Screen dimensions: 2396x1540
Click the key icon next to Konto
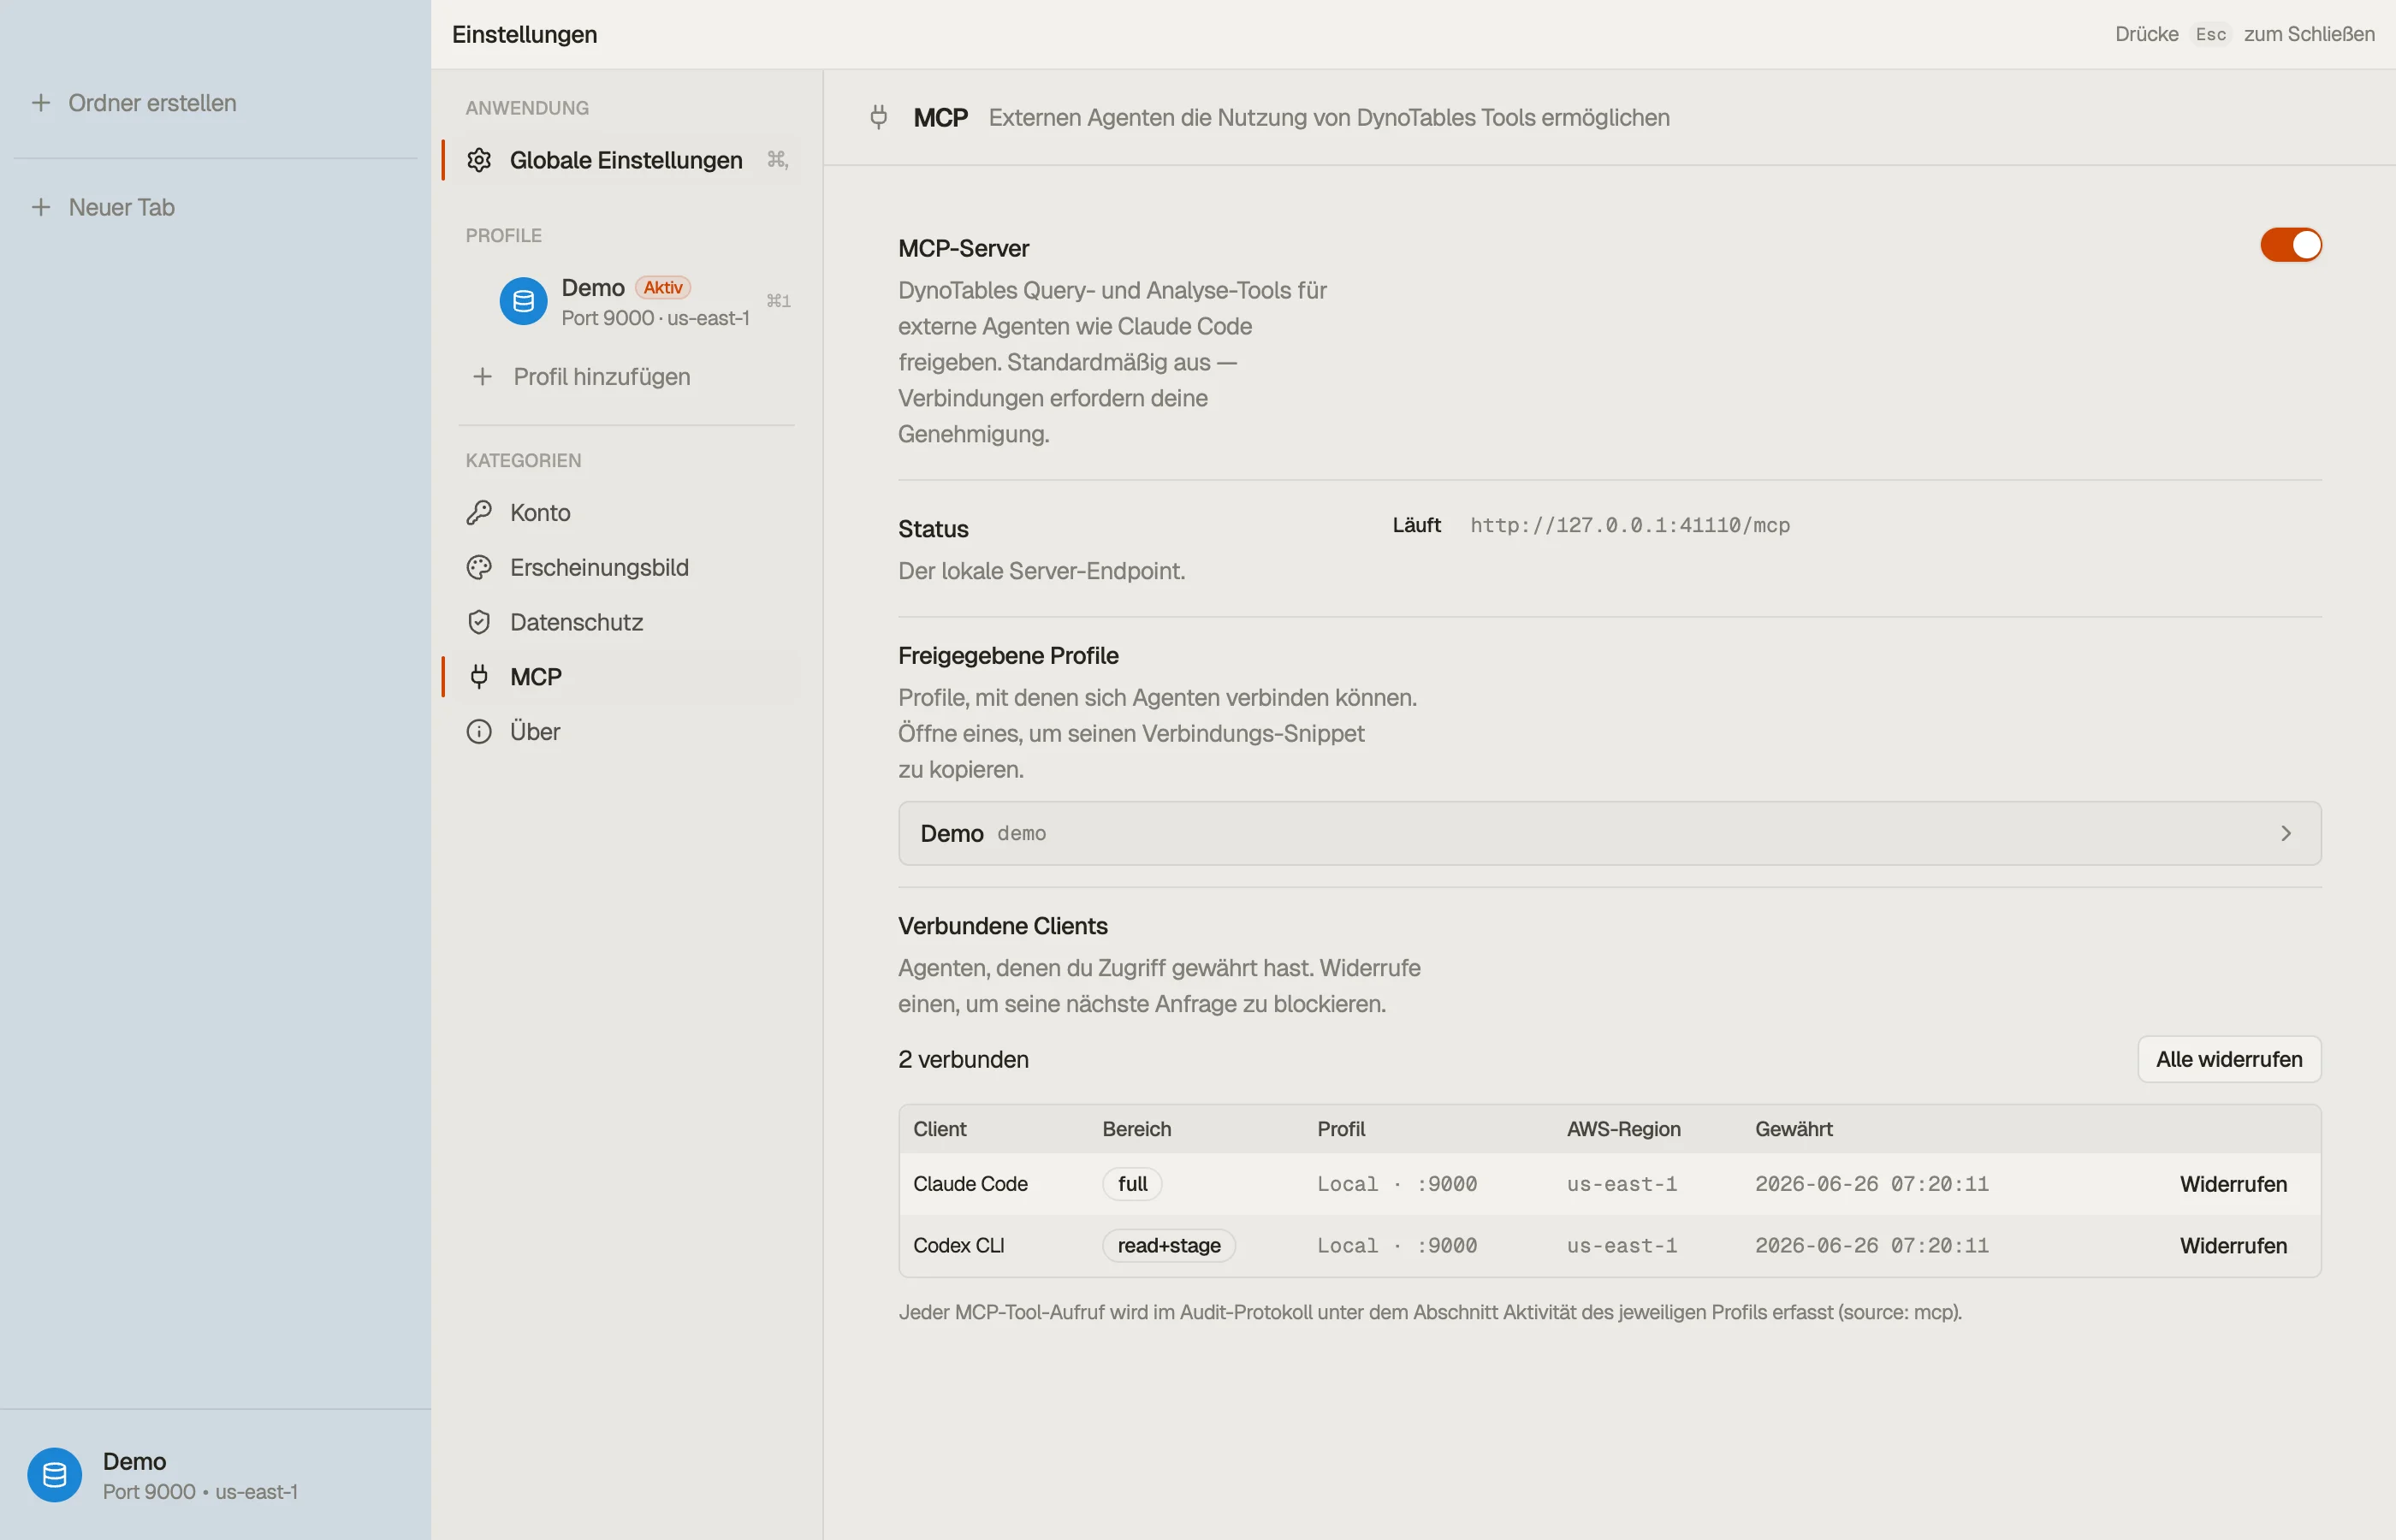coord(479,513)
